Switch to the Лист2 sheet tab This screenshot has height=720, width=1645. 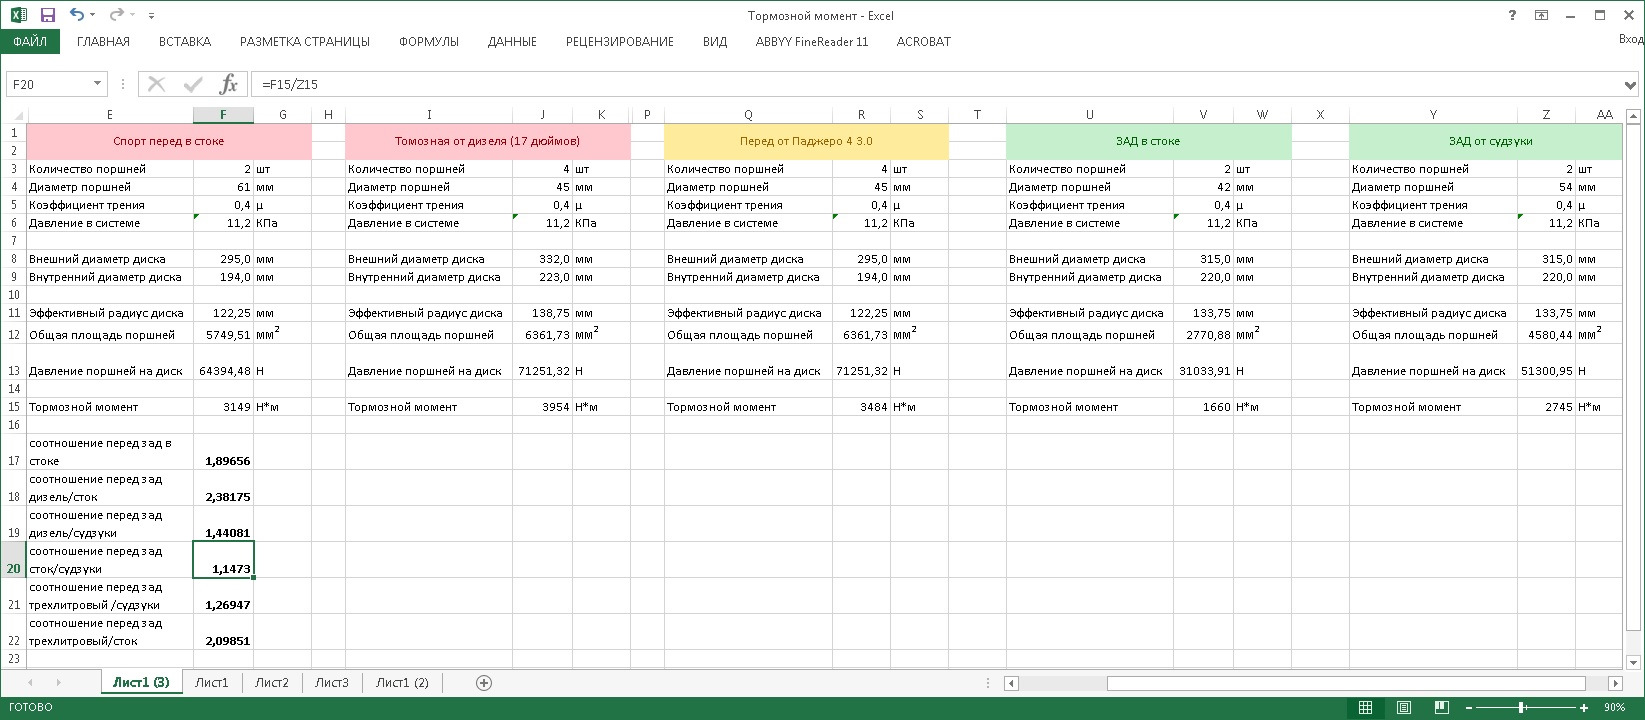pos(271,683)
